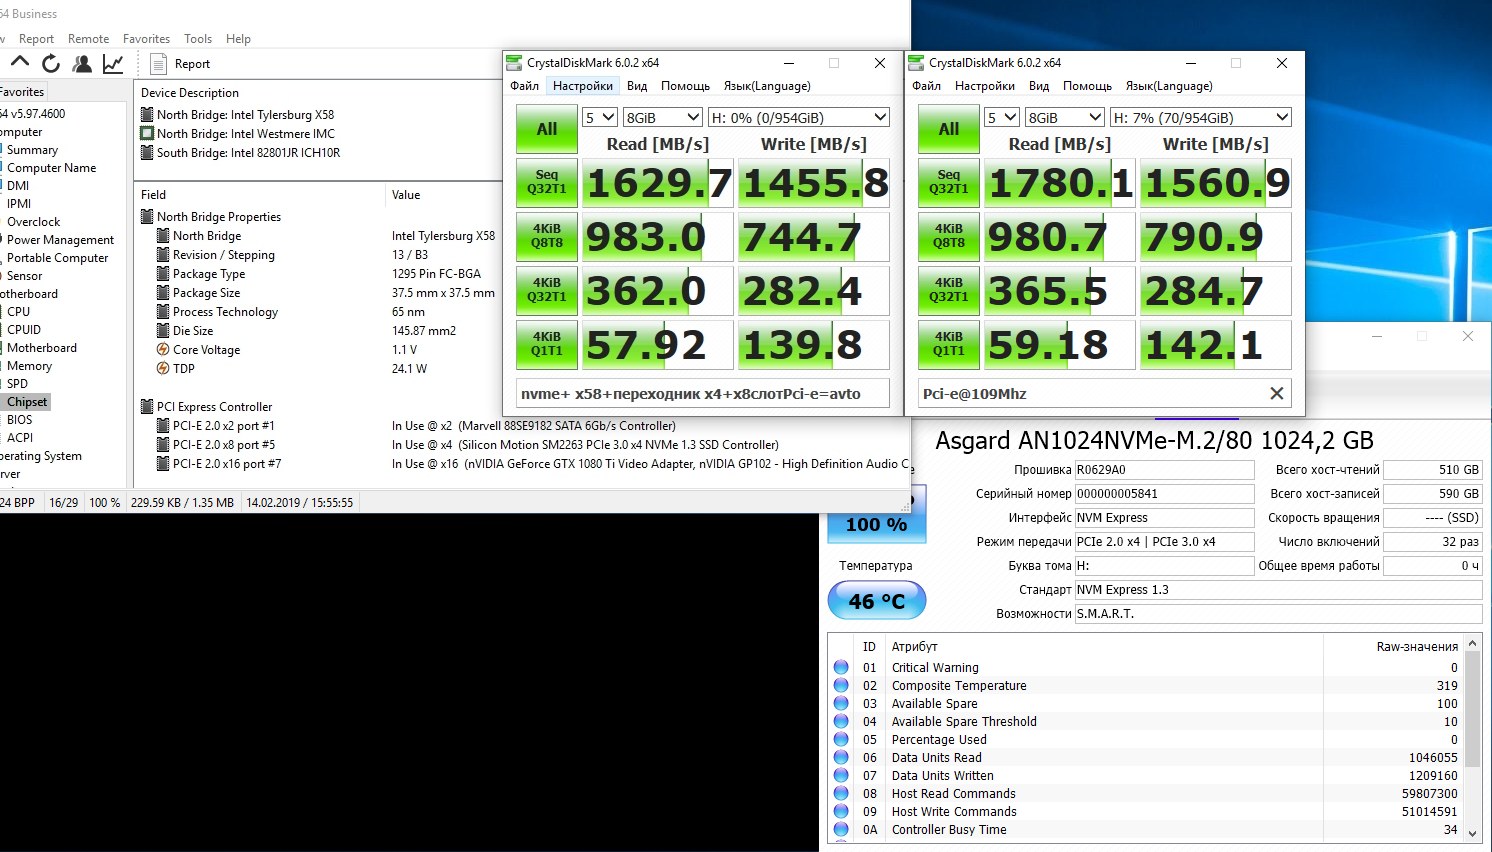Select SPD in the AIDA64 tree

(17, 384)
